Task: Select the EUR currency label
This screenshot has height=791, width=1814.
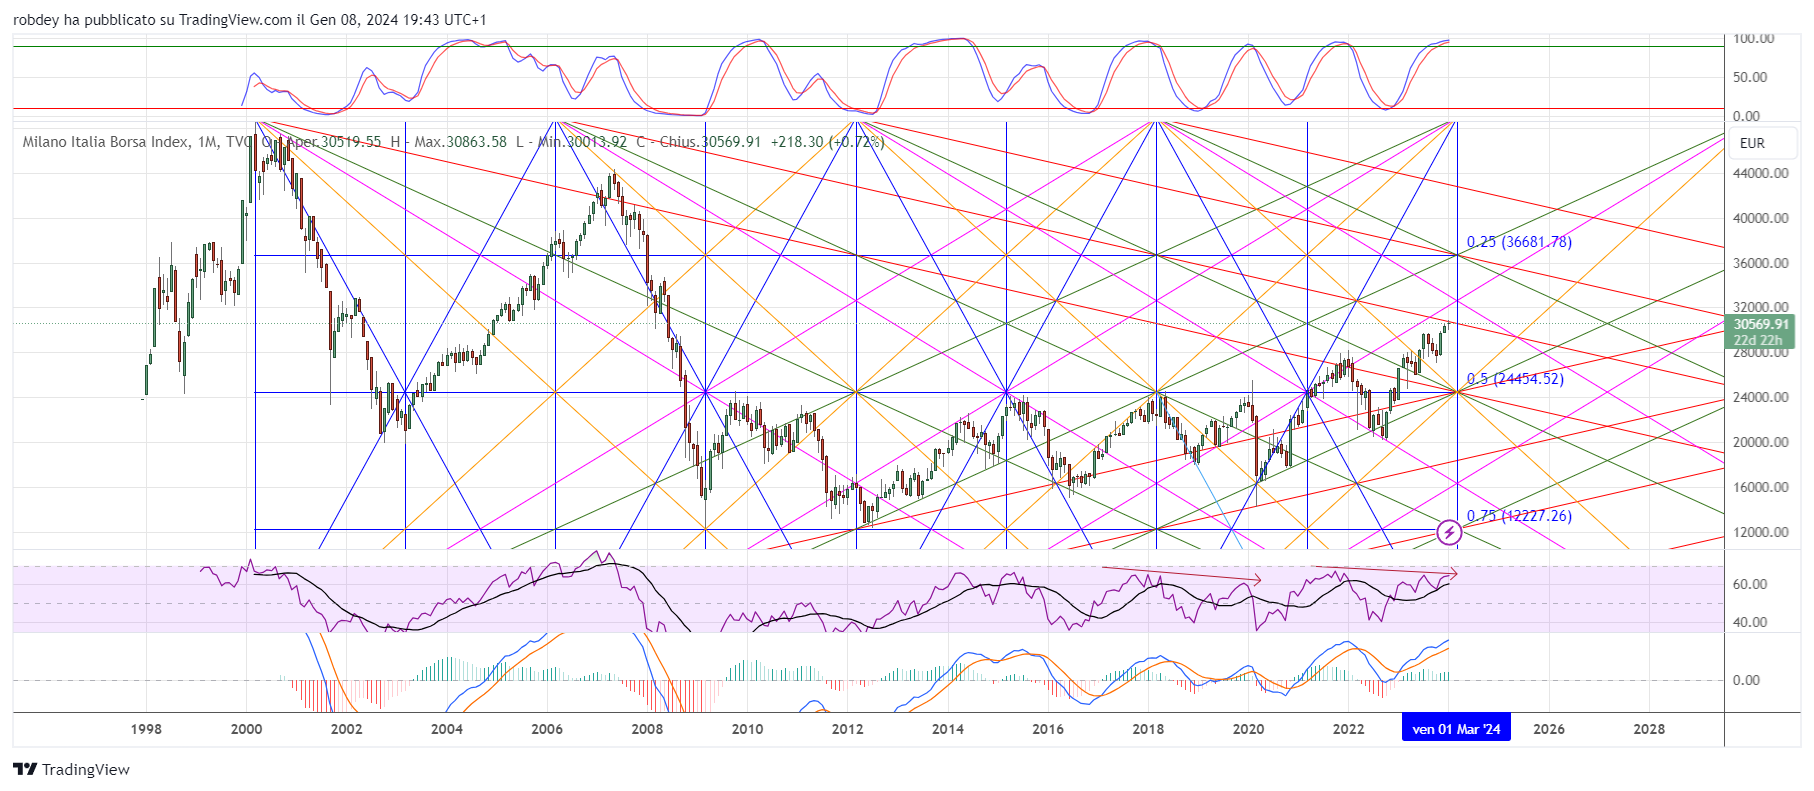Action: click(x=1752, y=143)
